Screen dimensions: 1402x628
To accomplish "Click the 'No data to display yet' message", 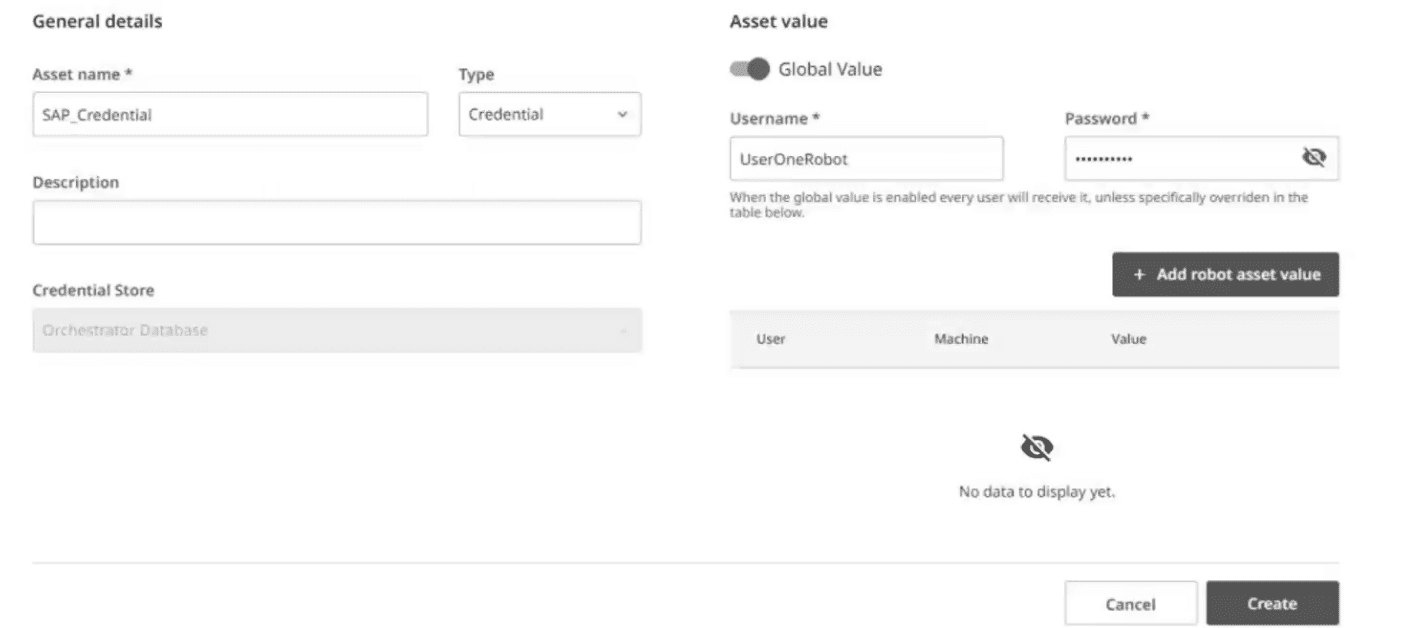I will 1036,492.
